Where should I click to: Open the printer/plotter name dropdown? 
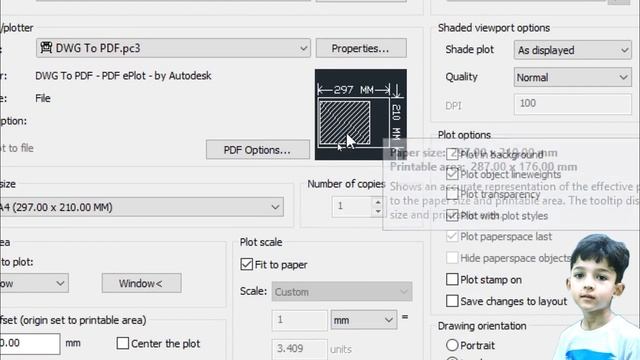[173, 48]
